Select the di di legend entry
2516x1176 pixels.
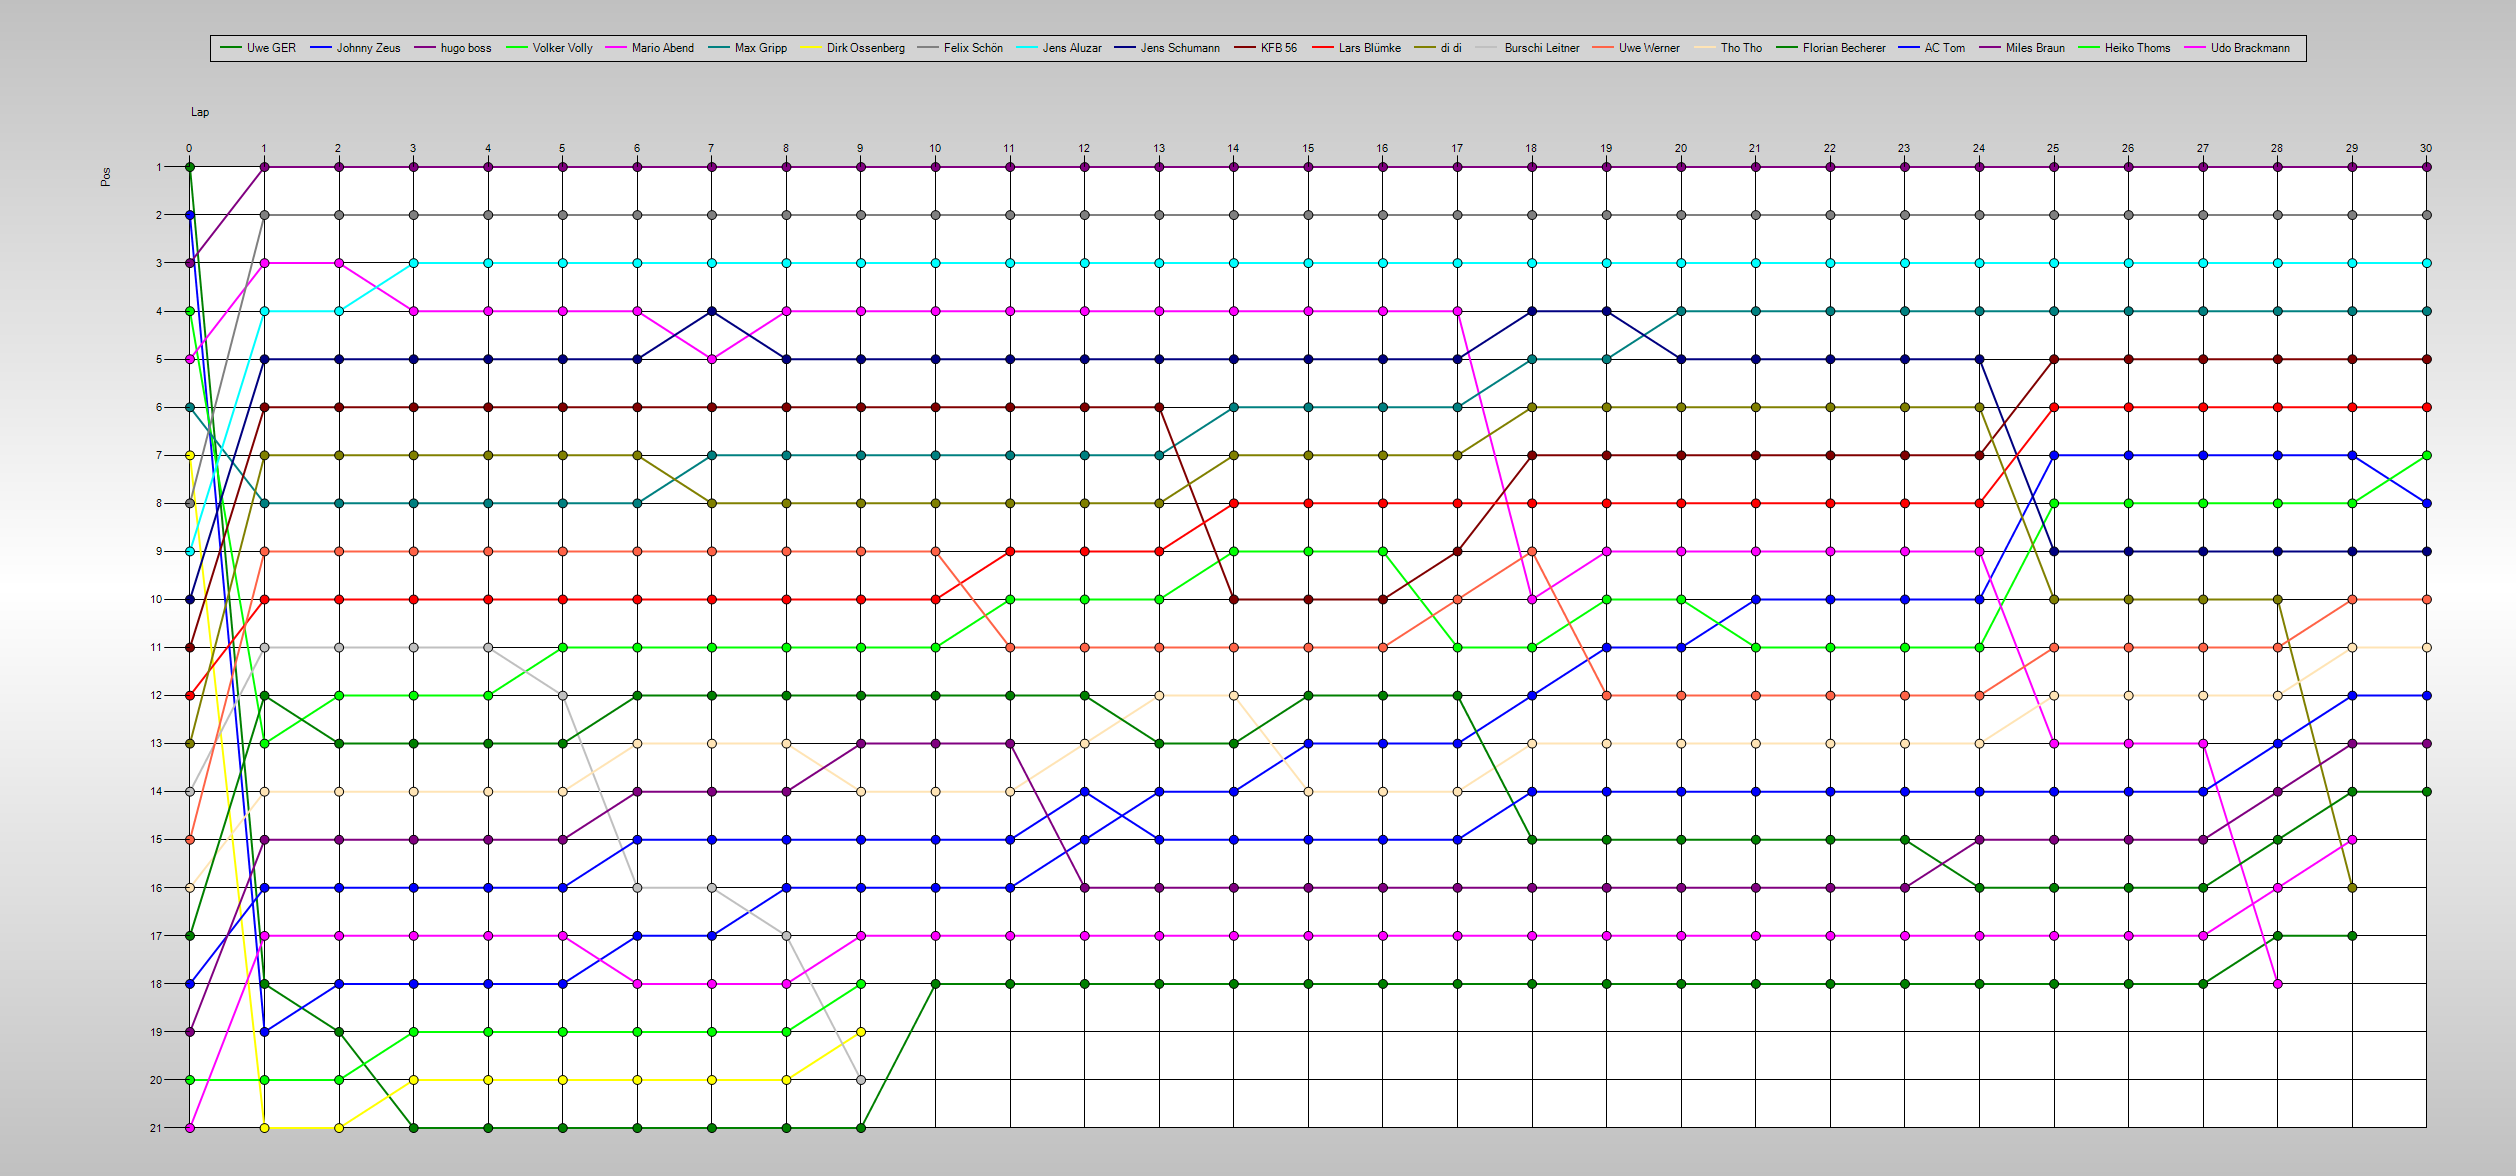pos(1438,48)
